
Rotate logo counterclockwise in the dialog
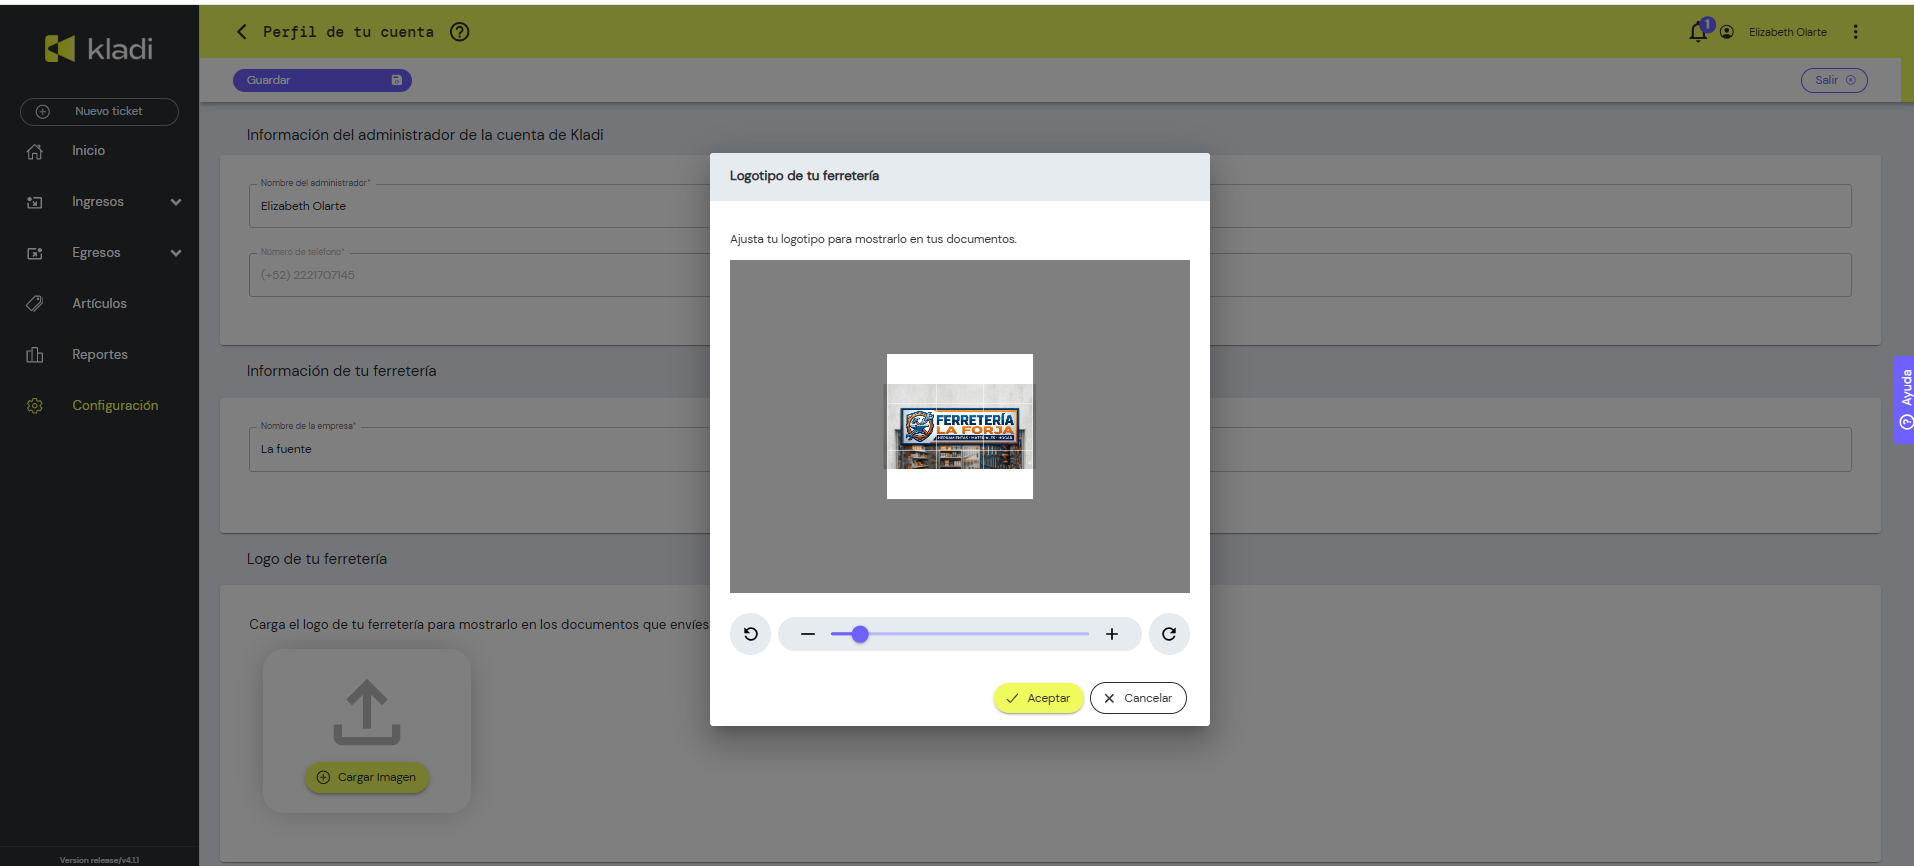(750, 634)
